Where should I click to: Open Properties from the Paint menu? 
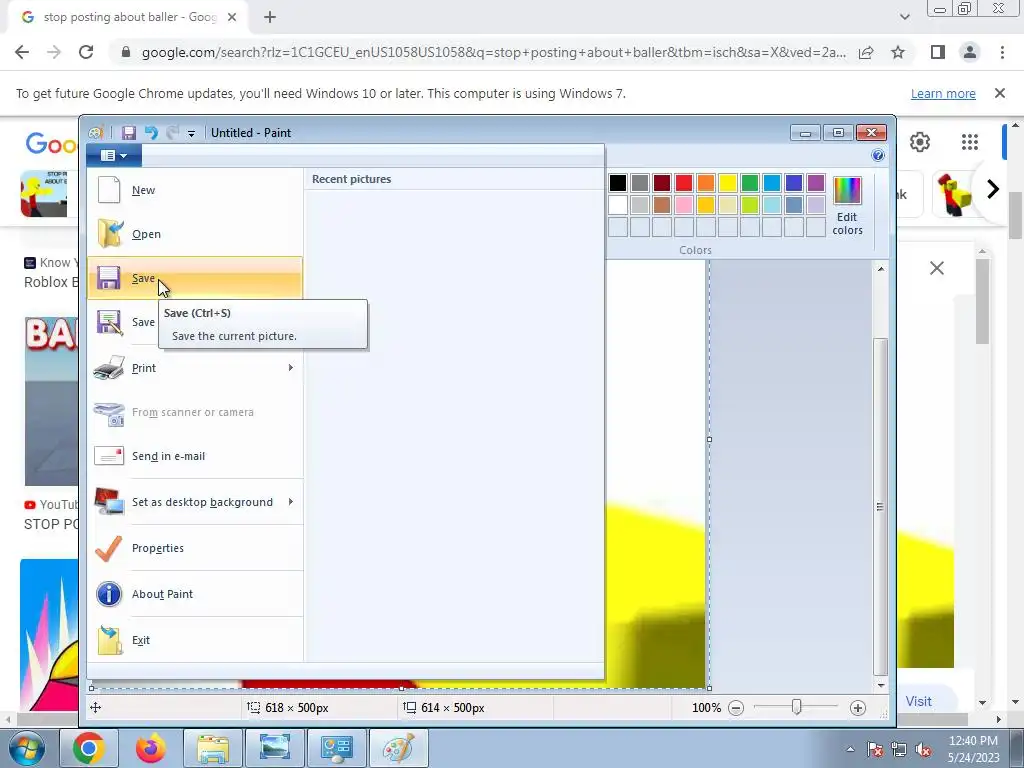coord(195,548)
